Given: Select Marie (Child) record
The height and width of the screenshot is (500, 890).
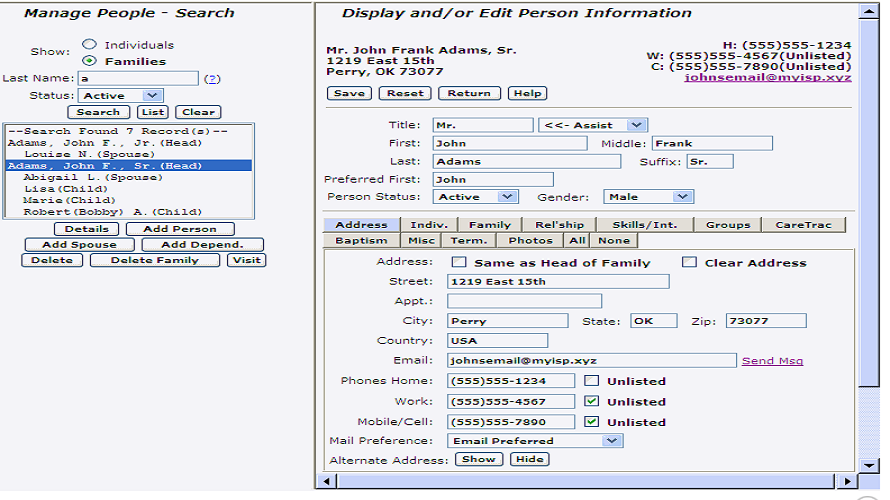Looking at the screenshot, I should coord(129,200).
